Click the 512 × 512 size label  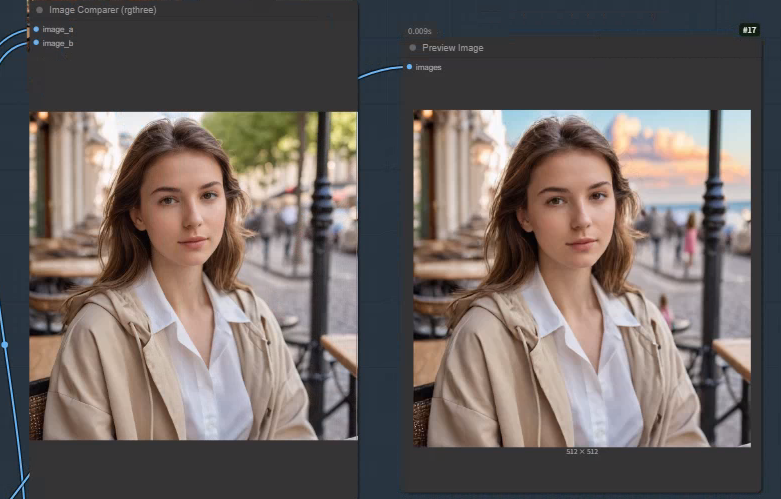(x=582, y=452)
